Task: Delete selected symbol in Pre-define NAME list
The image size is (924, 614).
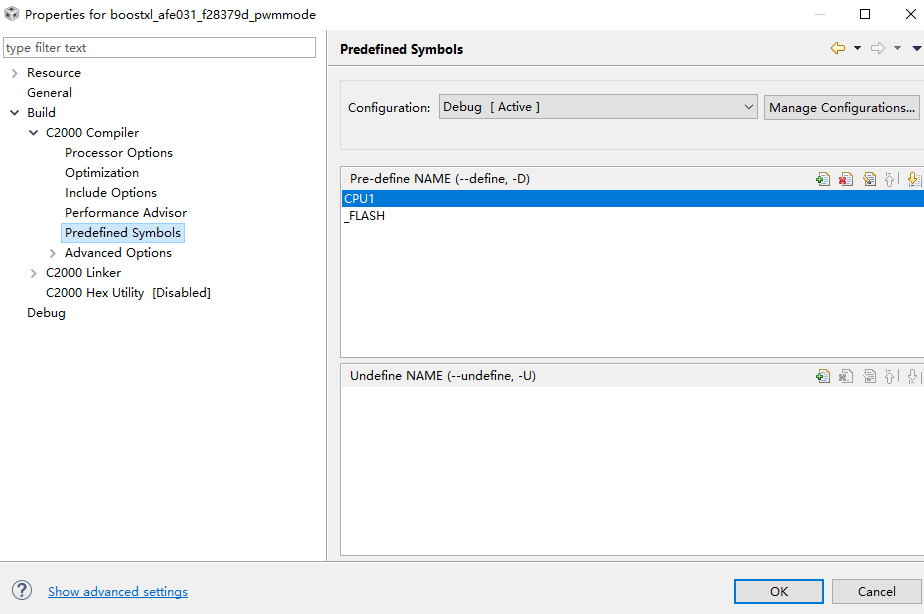Action: (846, 179)
